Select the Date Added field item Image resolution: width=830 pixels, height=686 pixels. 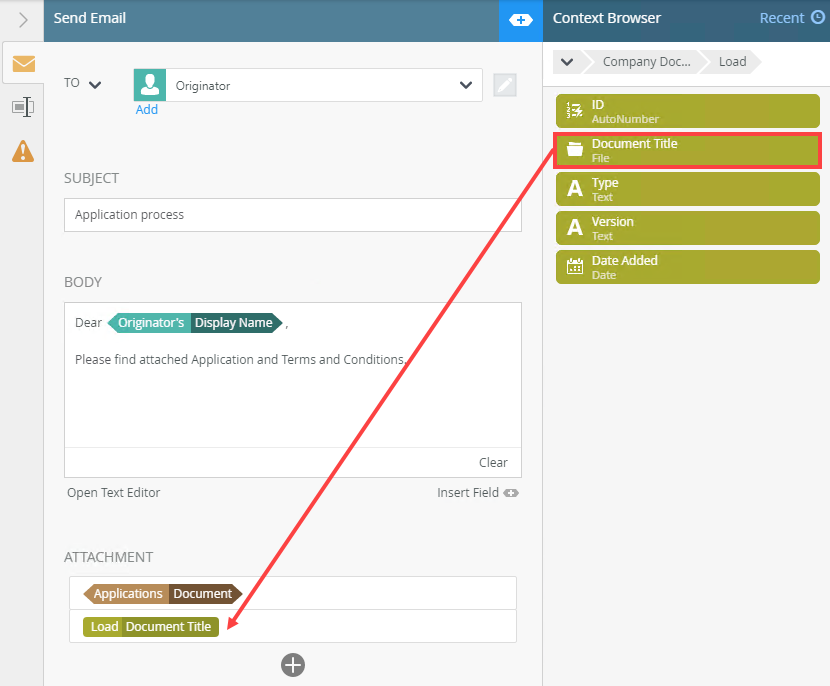coord(687,267)
